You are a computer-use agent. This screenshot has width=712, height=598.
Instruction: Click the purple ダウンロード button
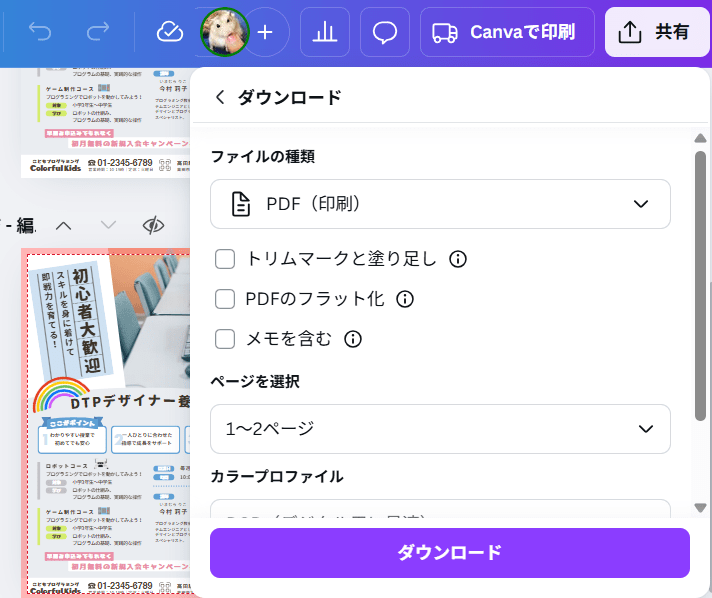coord(450,553)
